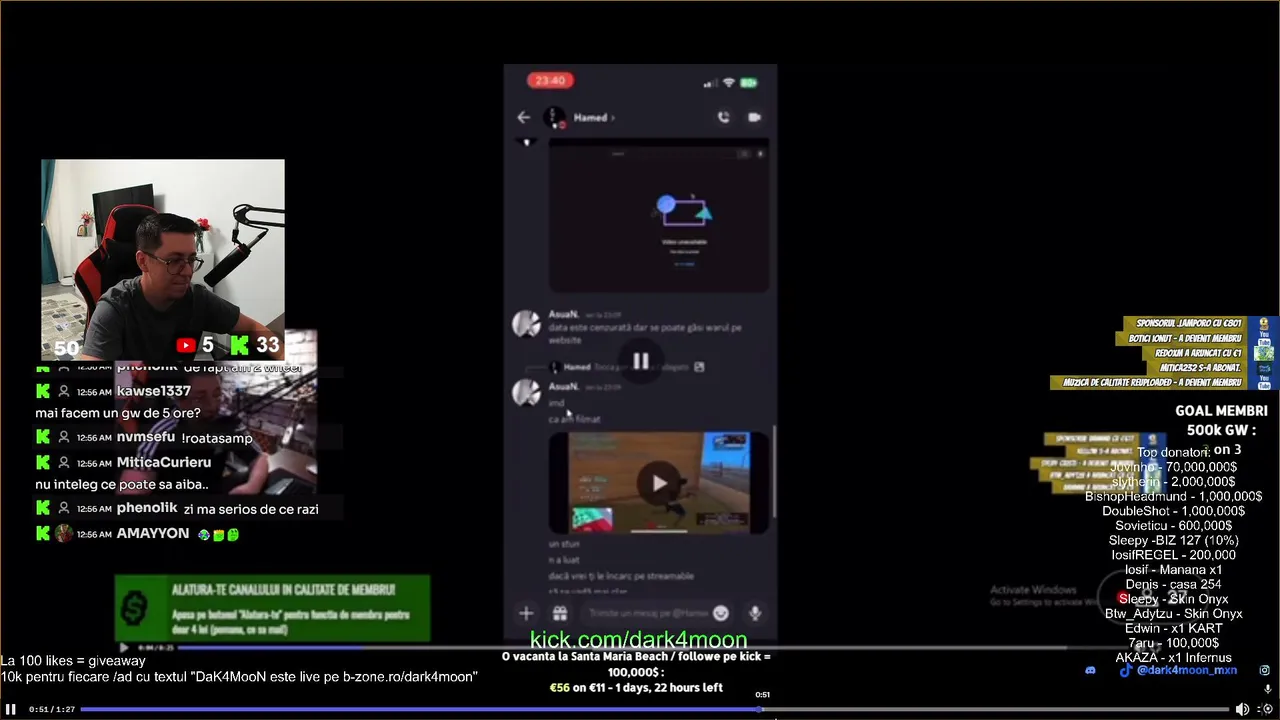Mute the video using the speaker icon
Image resolution: width=1280 pixels, height=720 pixels.
pyautogui.click(x=1242, y=709)
